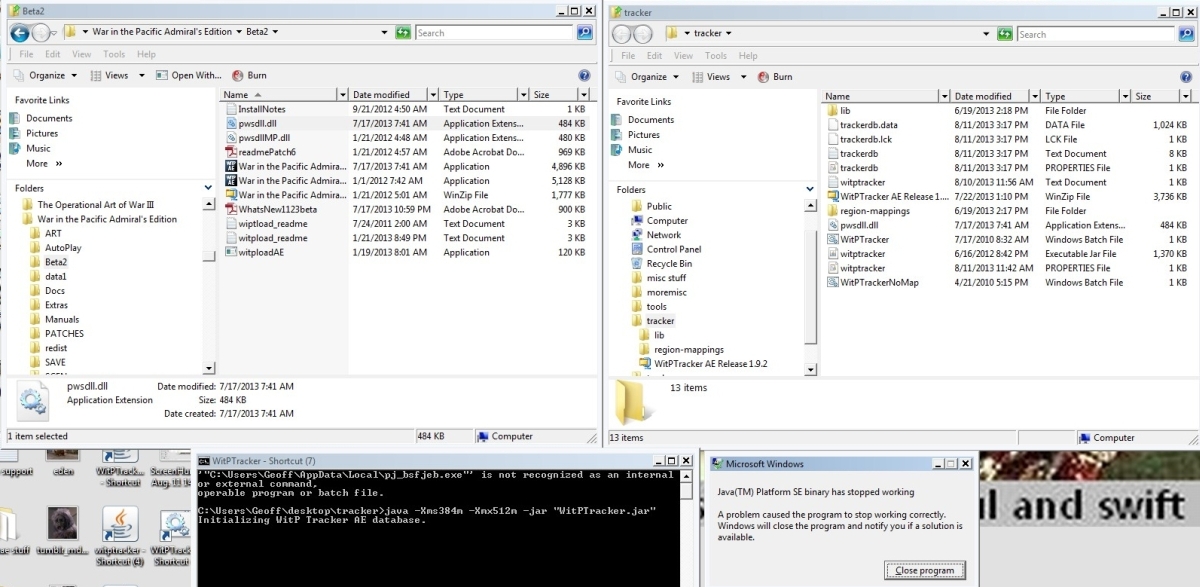Refresh the Beta2 window address bar
The height and width of the screenshot is (587, 1200).
(x=403, y=33)
